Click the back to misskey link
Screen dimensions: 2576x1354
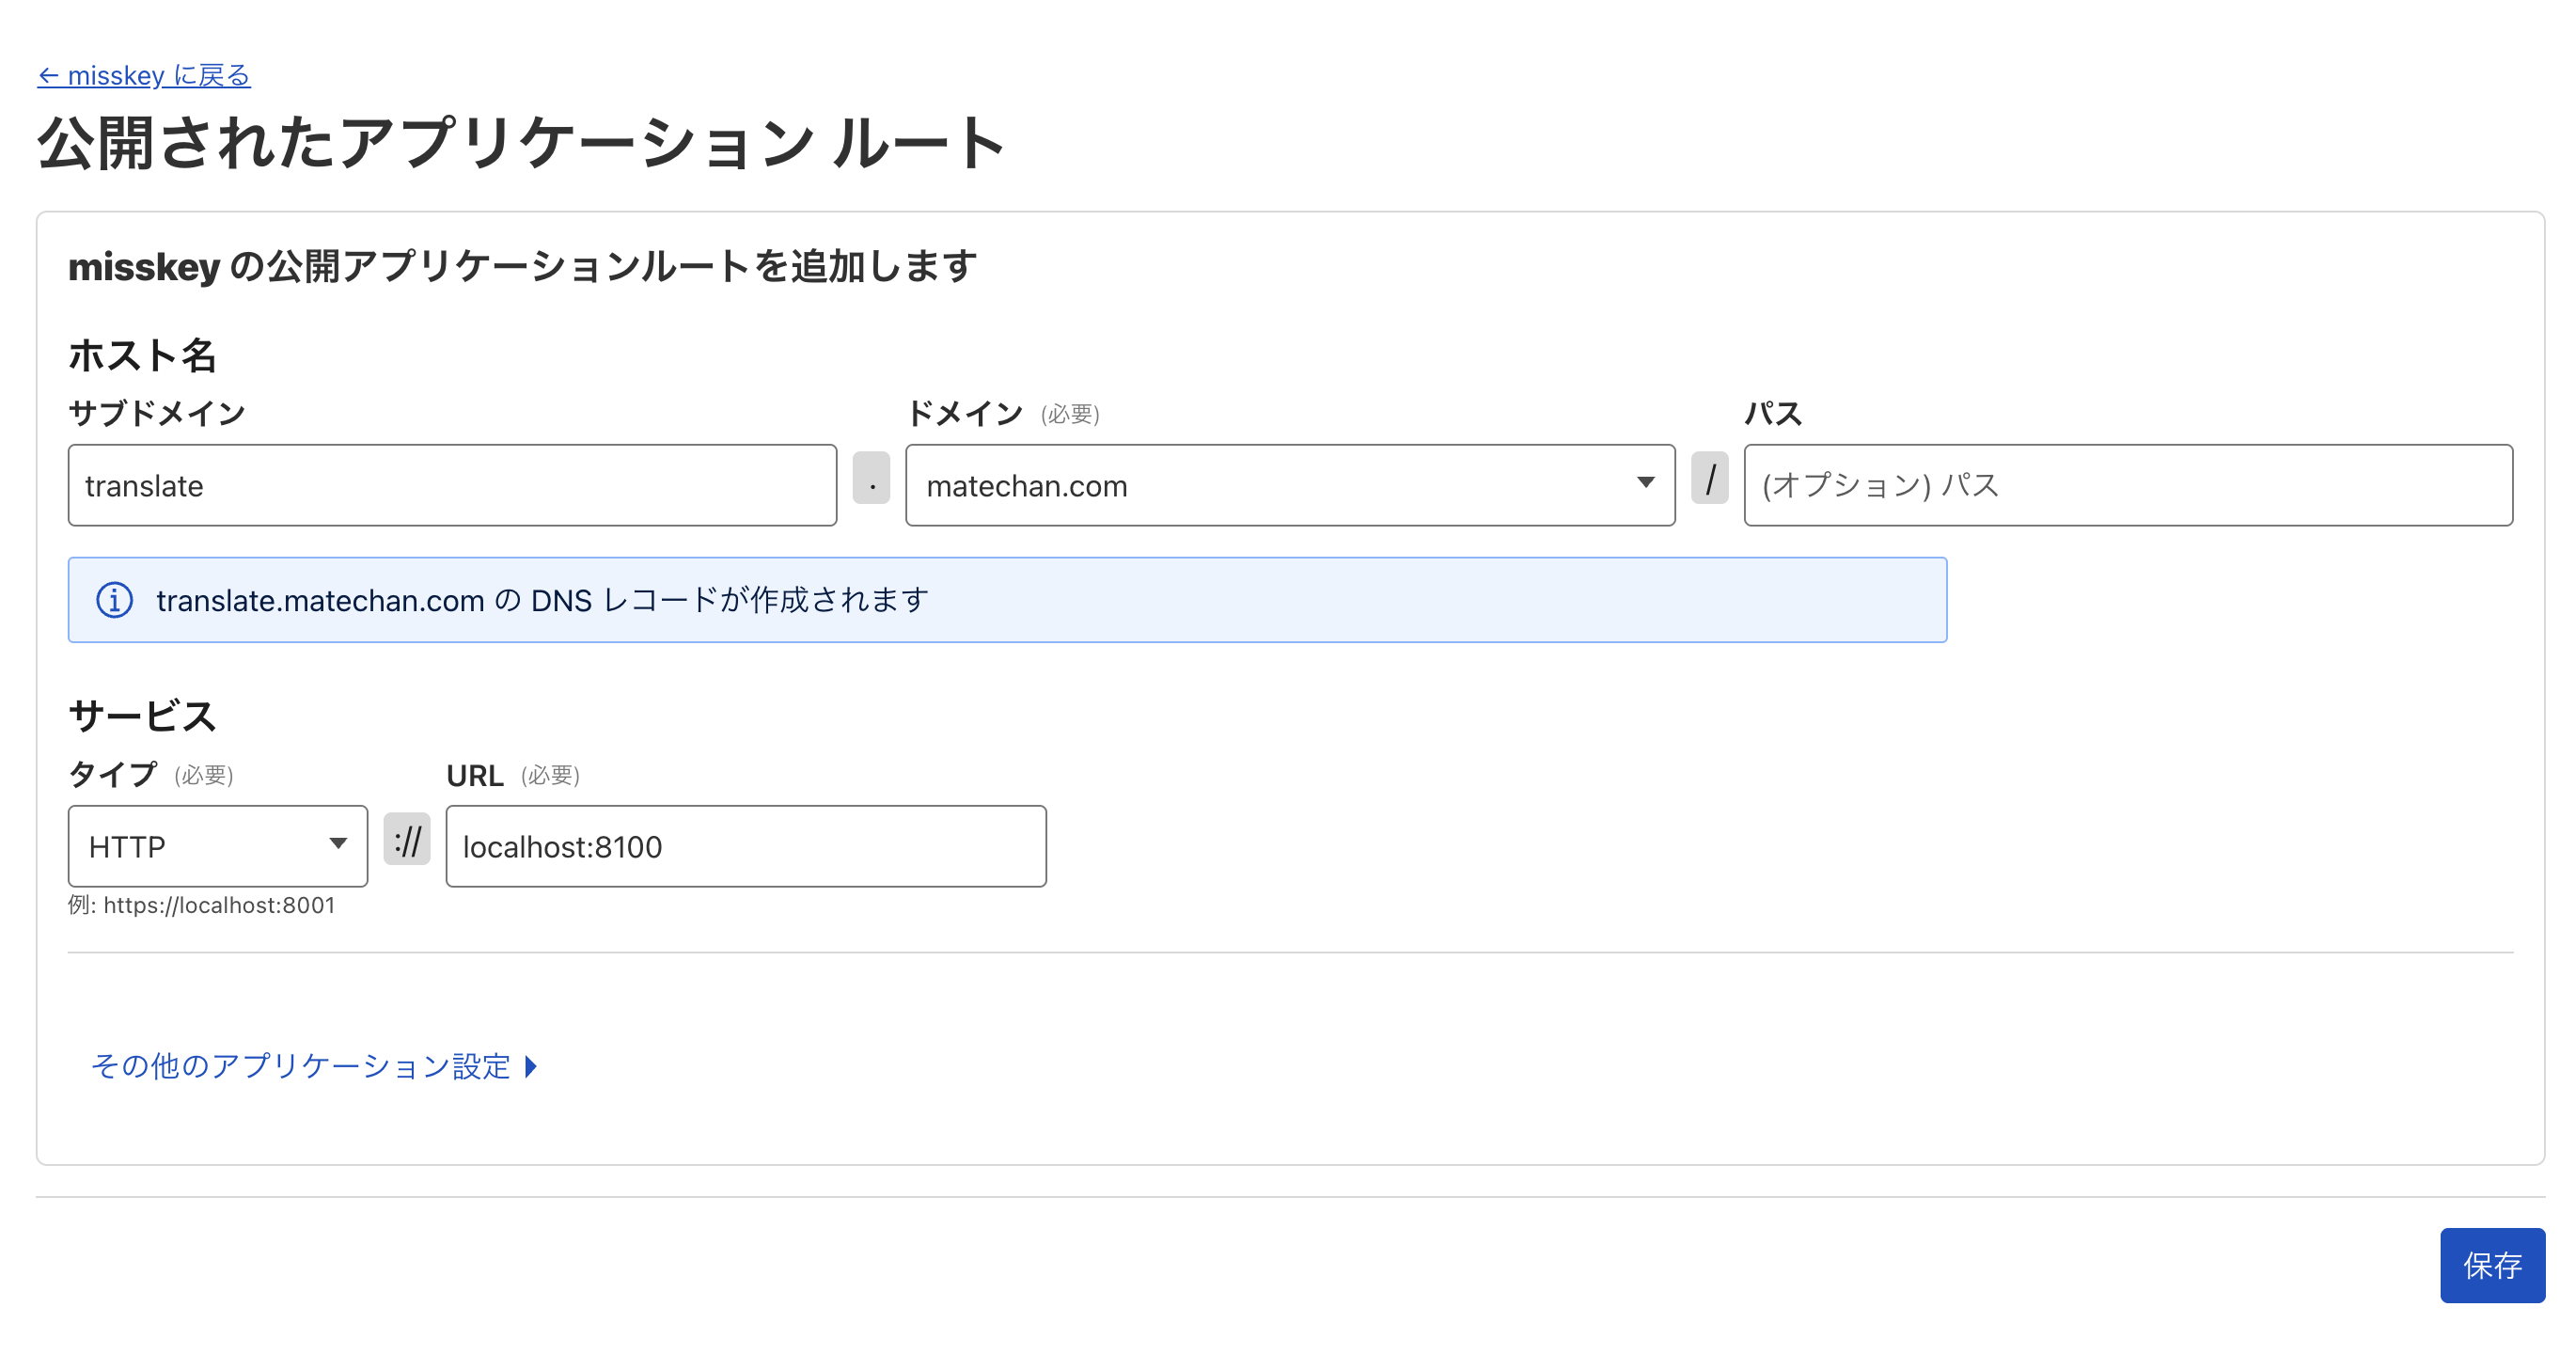pos(144,76)
